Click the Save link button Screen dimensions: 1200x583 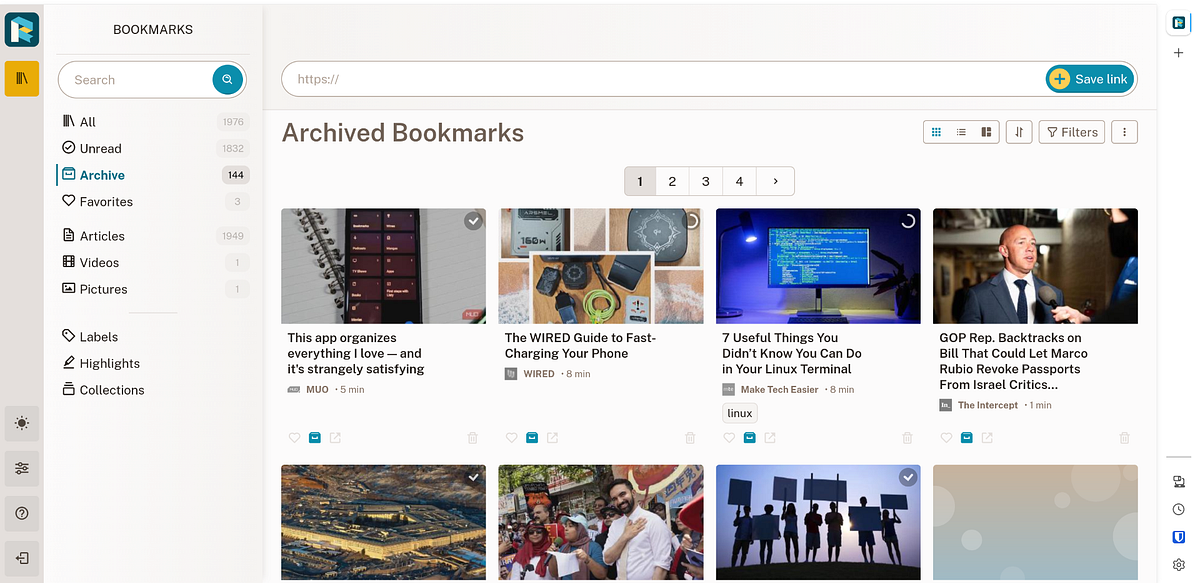click(x=1089, y=80)
